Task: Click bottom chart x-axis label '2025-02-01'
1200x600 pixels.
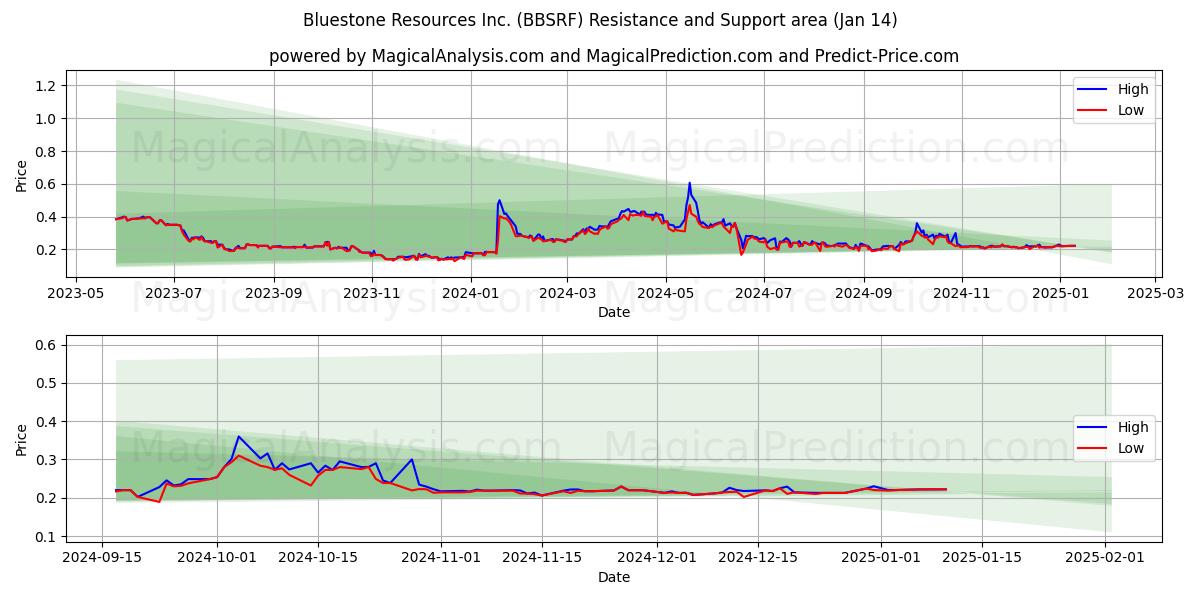Action: tap(1106, 558)
